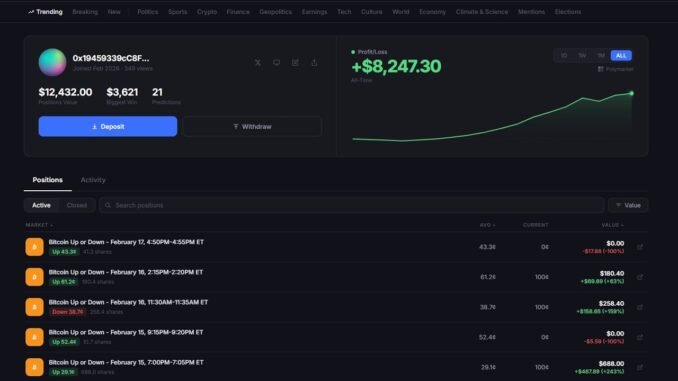Share the February 15 9:15PM position
This screenshot has height=381, width=678.
tap(640, 337)
